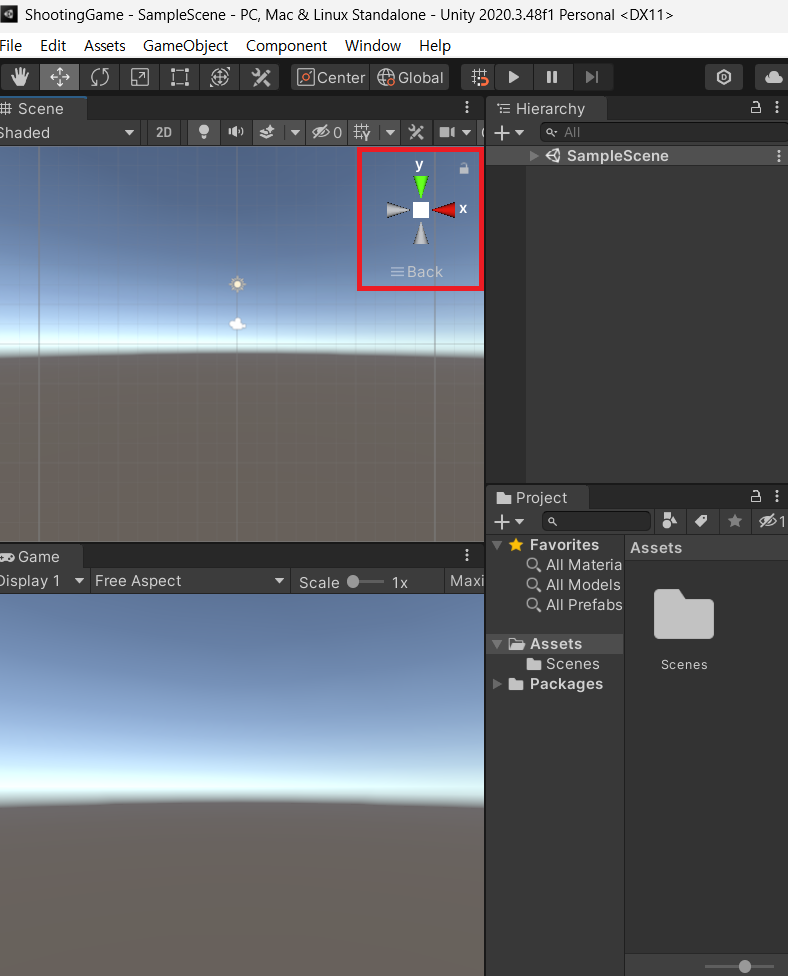788x976 pixels.
Task: Select the Transform tool
Action: [220, 77]
